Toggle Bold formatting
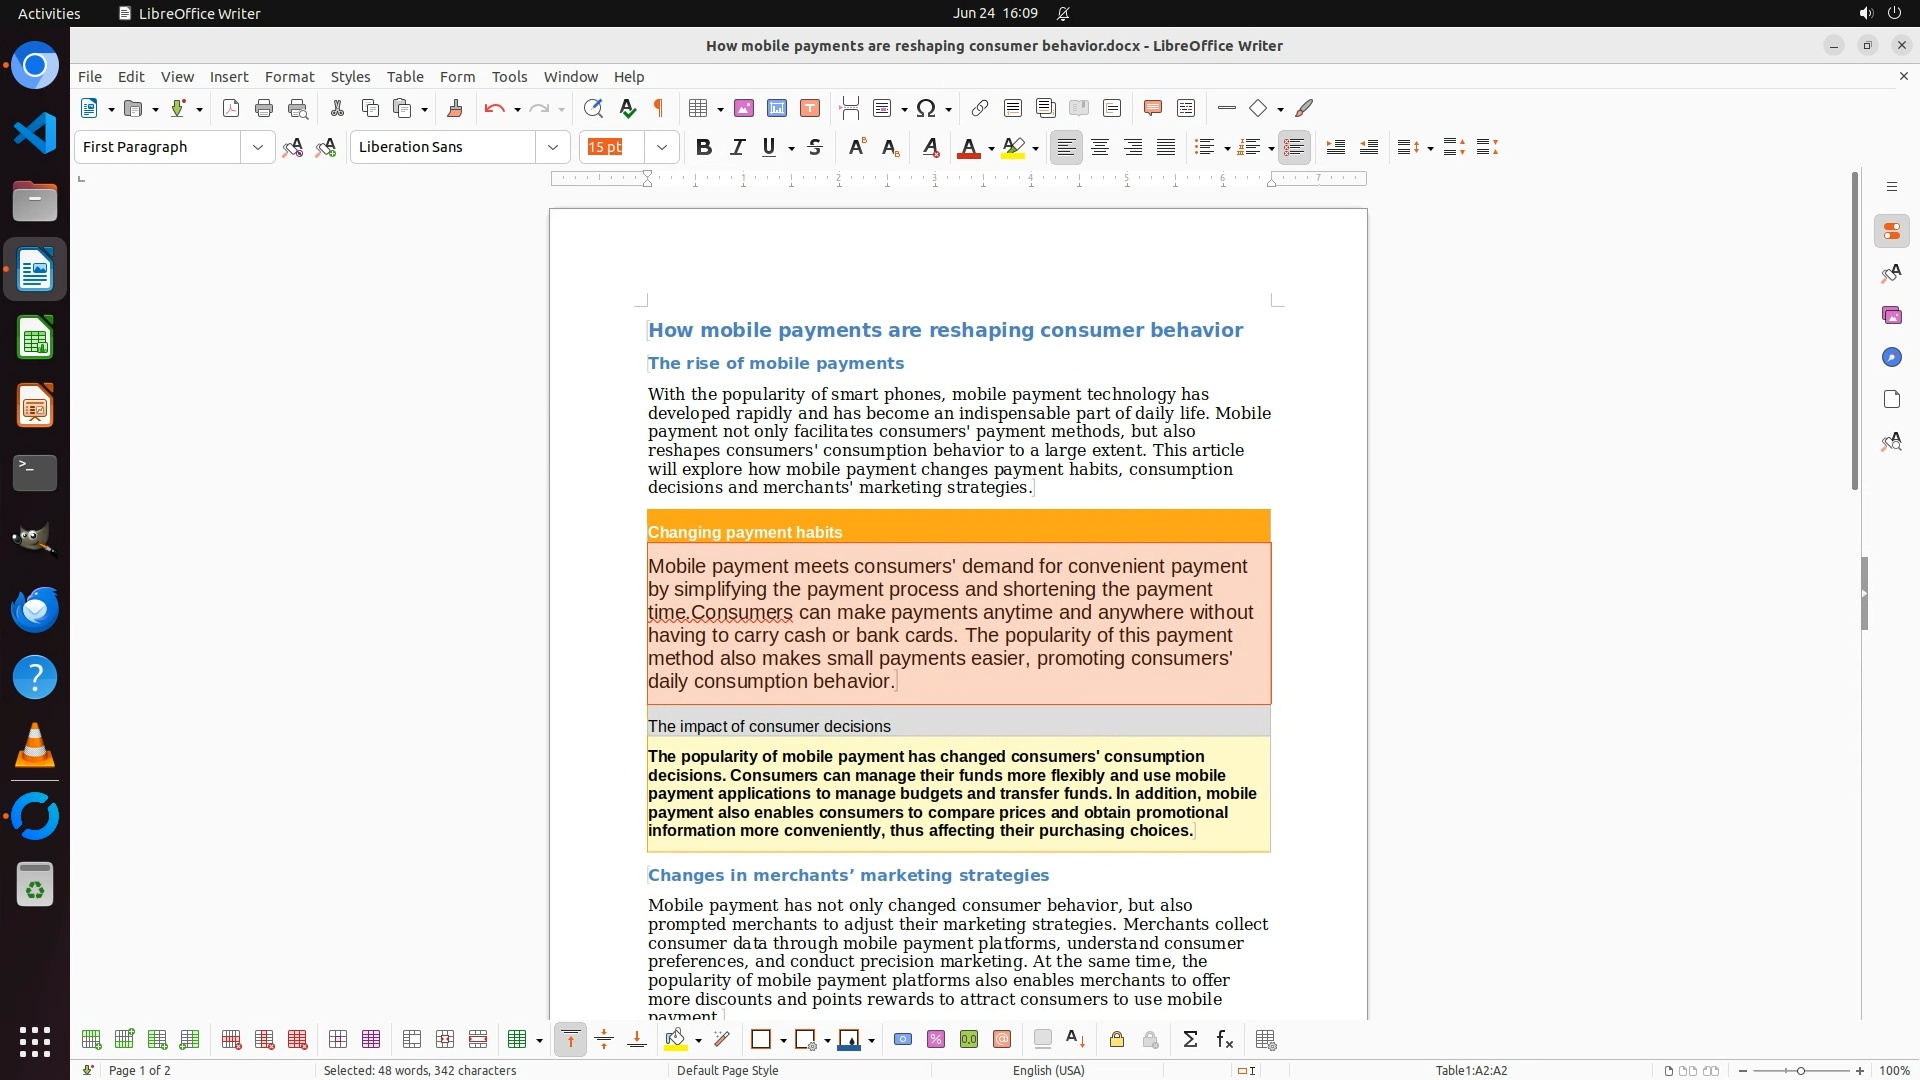Viewport: 1920px width, 1080px height. coord(704,147)
